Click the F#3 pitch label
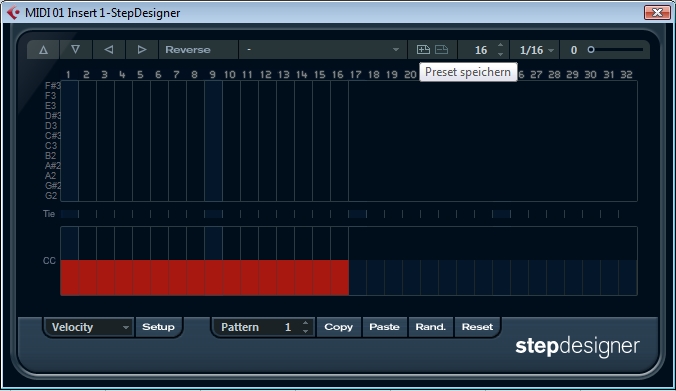The height and width of the screenshot is (391, 676). (53, 86)
